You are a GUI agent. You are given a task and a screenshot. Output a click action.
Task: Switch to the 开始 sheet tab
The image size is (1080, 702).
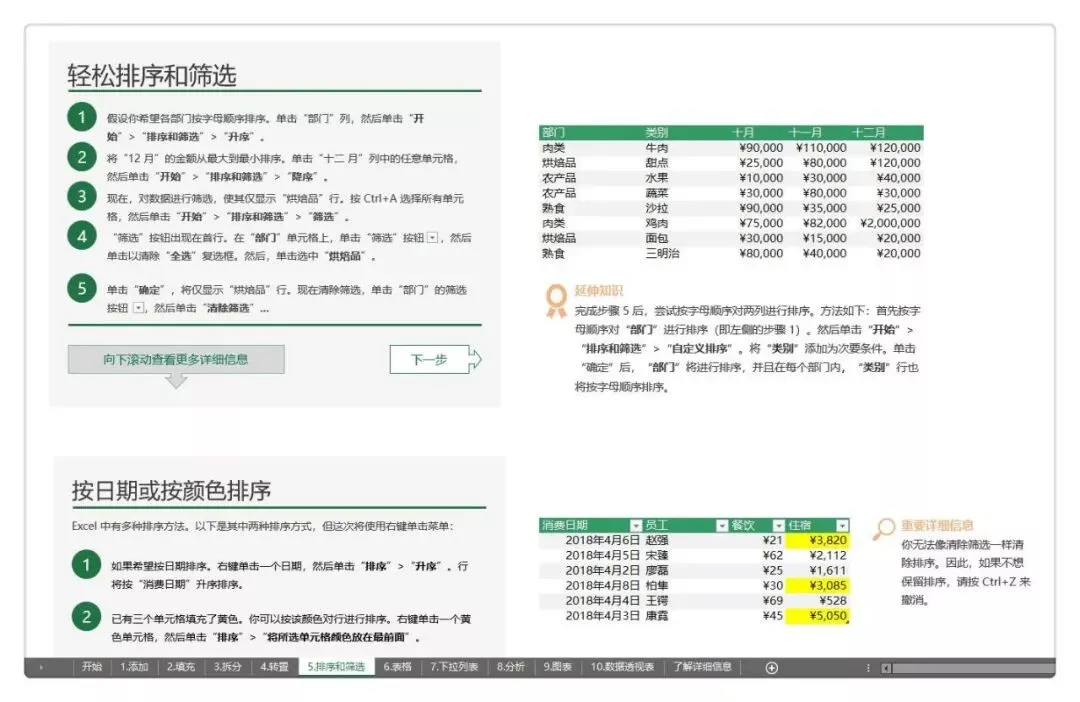pyautogui.click(x=92, y=667)
